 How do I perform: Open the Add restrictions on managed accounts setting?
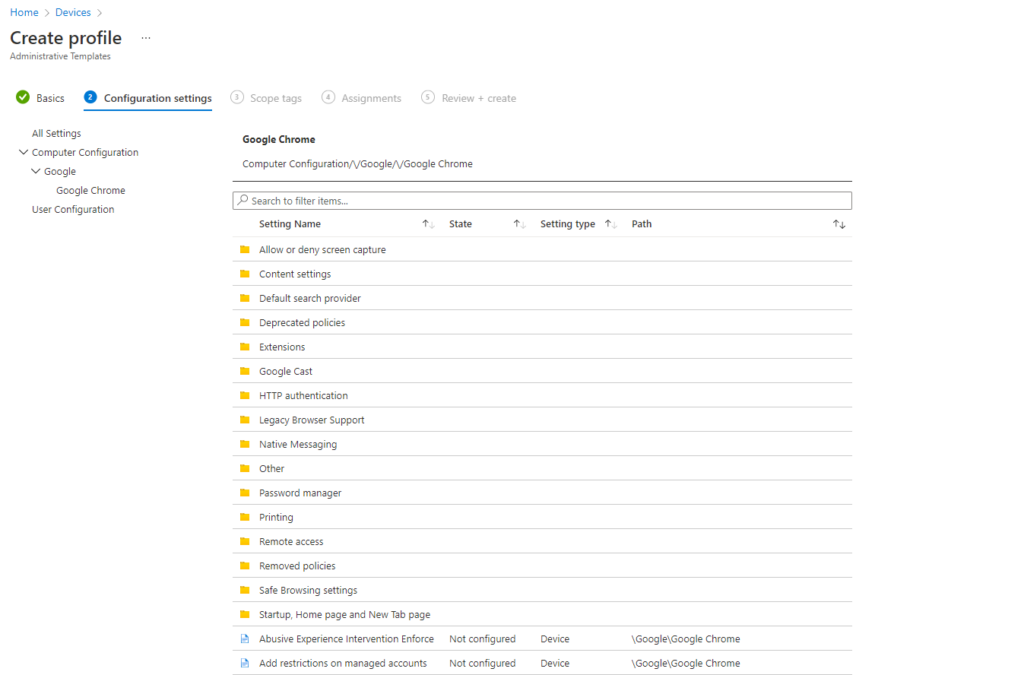[343, 663]
